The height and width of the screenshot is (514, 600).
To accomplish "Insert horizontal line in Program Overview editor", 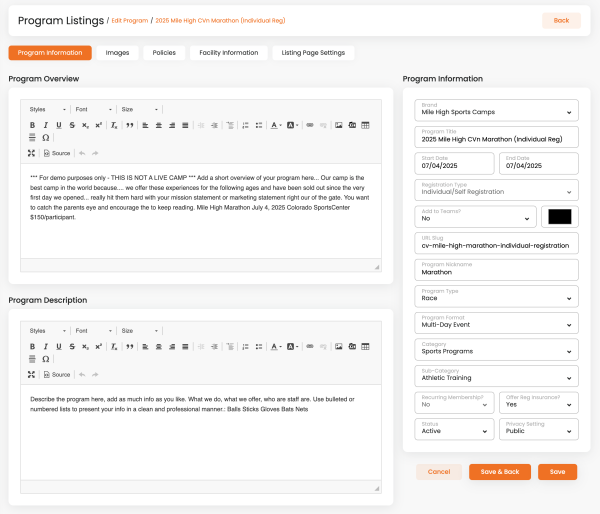I will pyautogui.click(x=33, y=137).
